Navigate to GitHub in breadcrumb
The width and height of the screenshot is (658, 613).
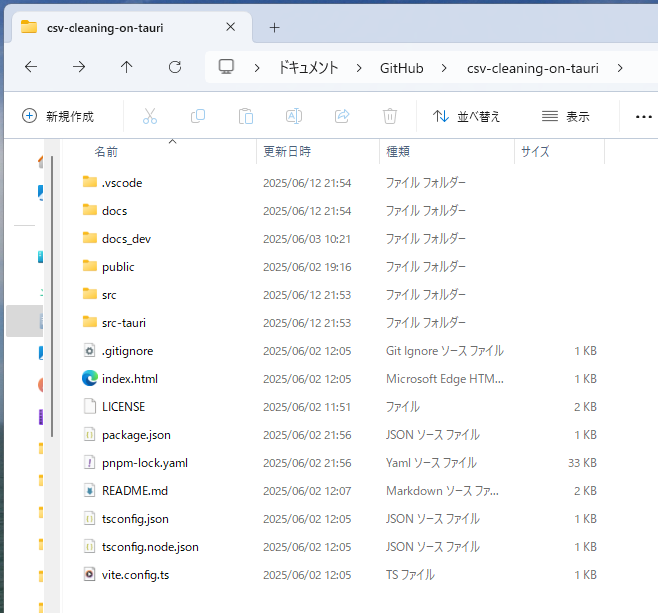pos(402,68)
